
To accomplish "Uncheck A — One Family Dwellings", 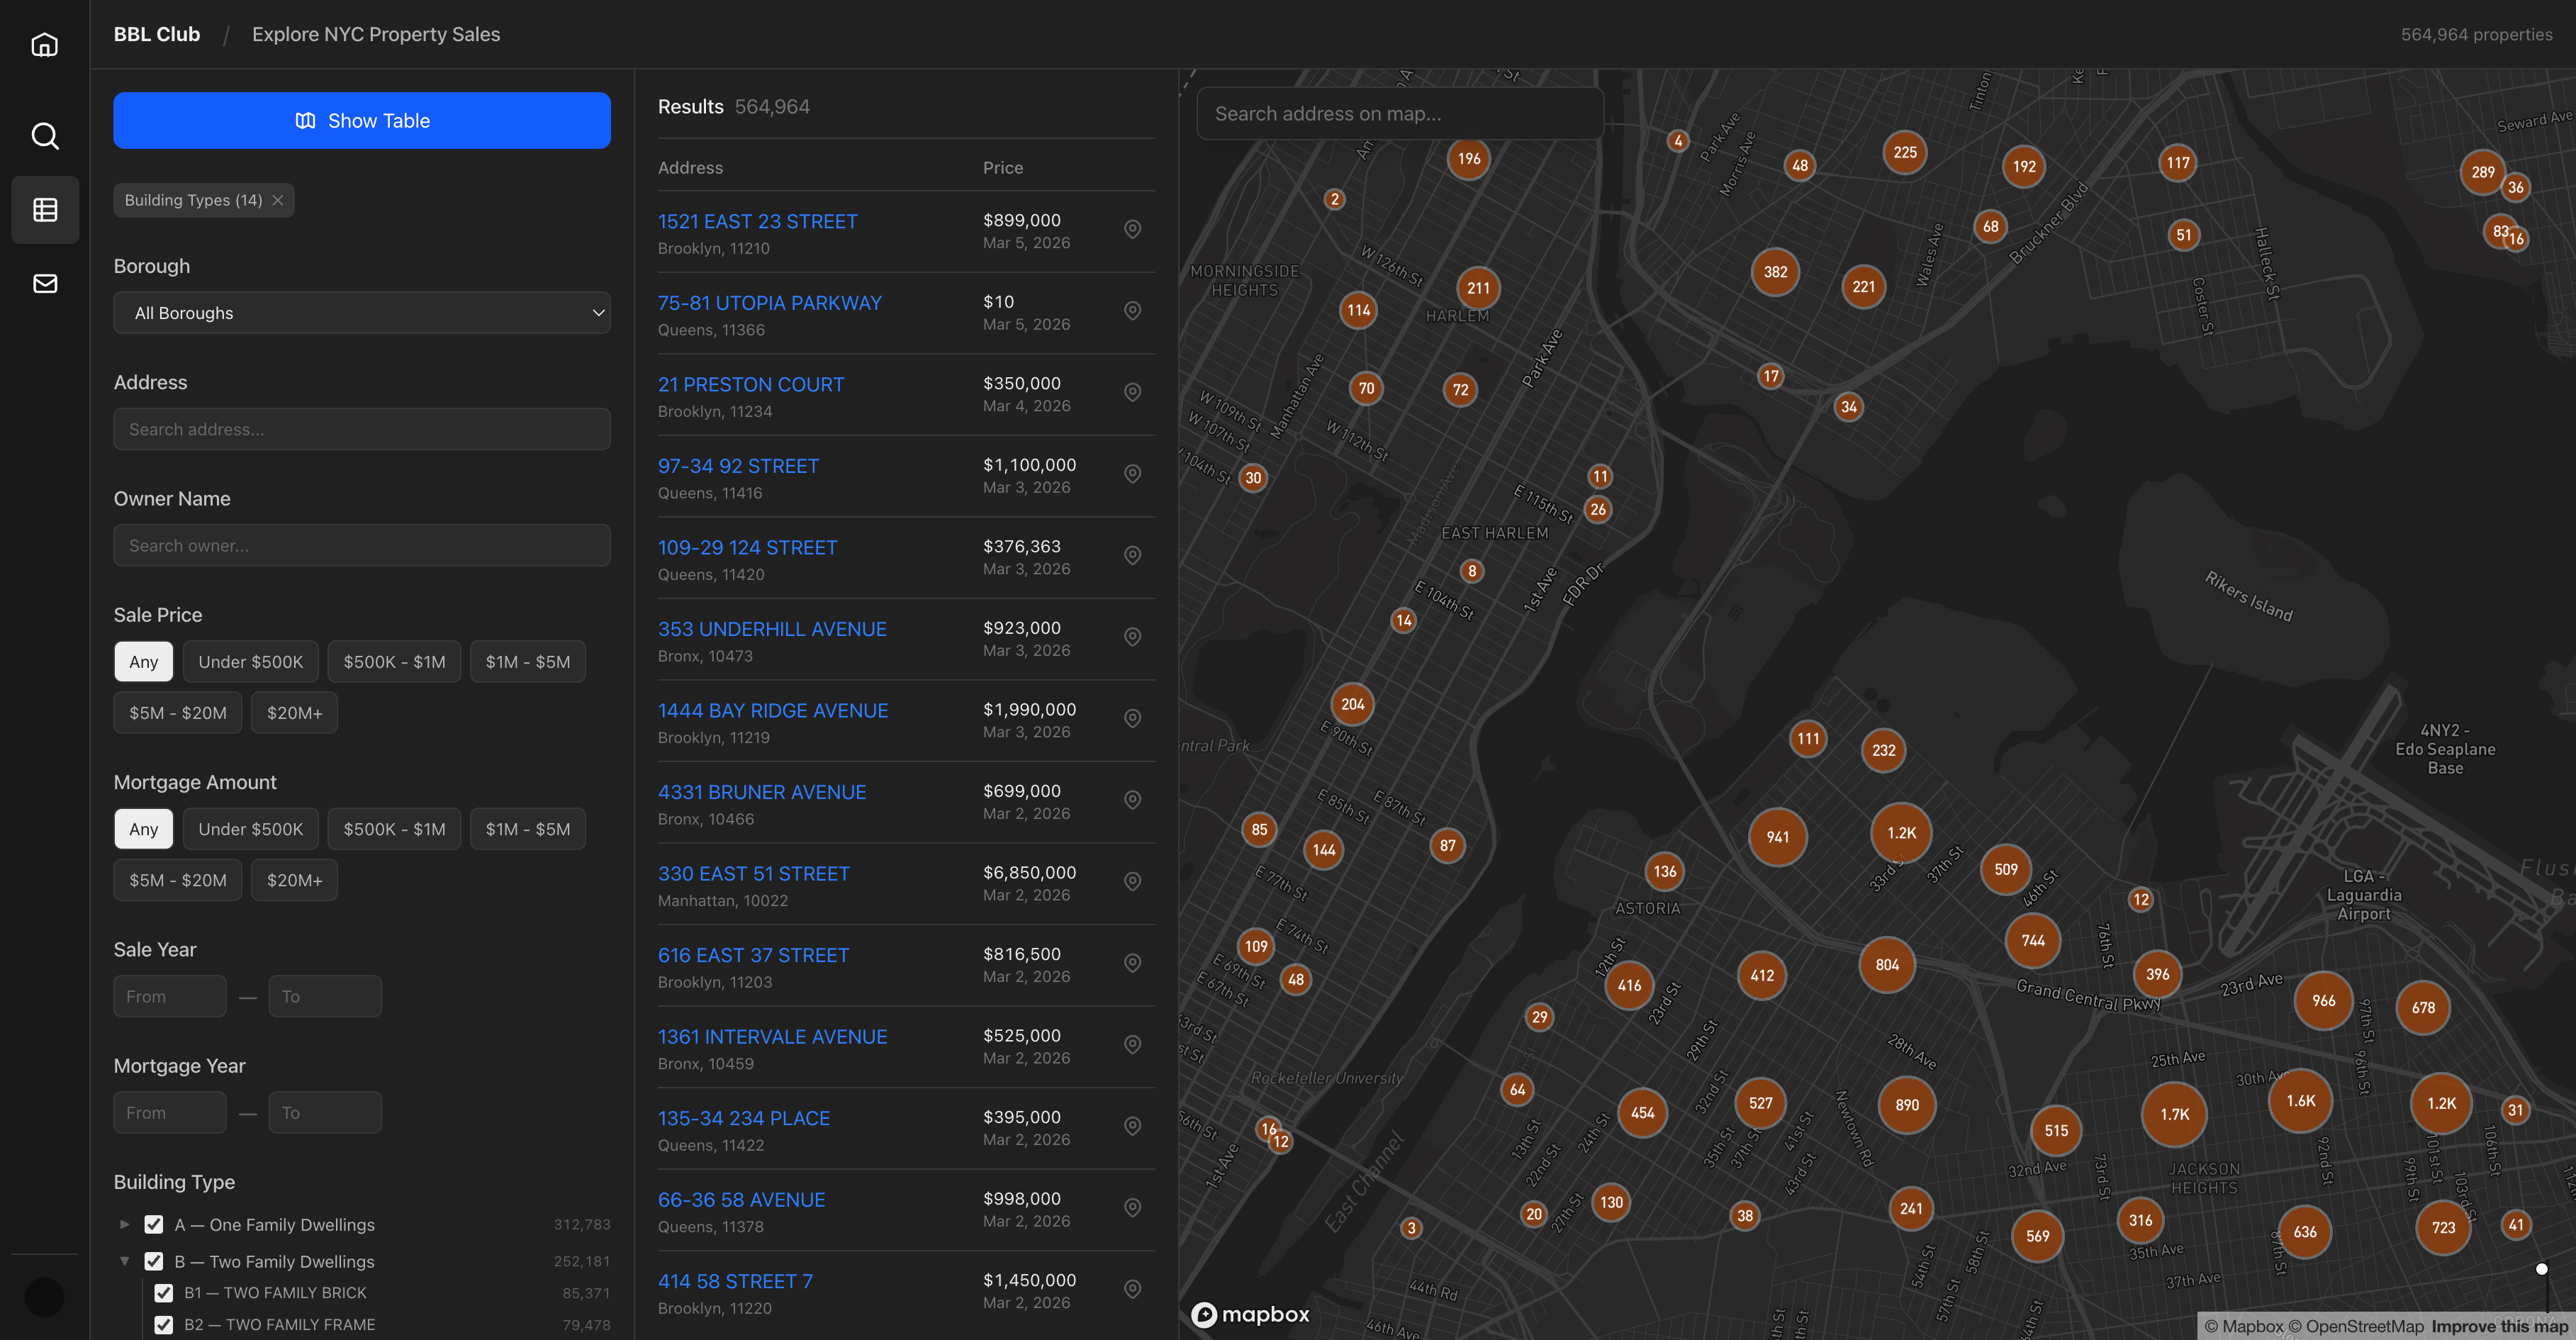I will click(x=154, y=1224).
